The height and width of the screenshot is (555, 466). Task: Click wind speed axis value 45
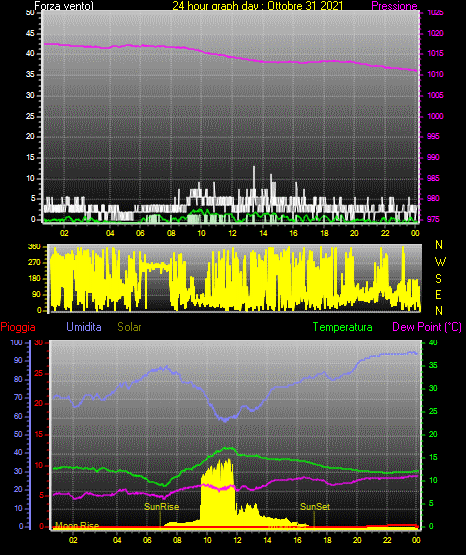[x=30, y=33]
